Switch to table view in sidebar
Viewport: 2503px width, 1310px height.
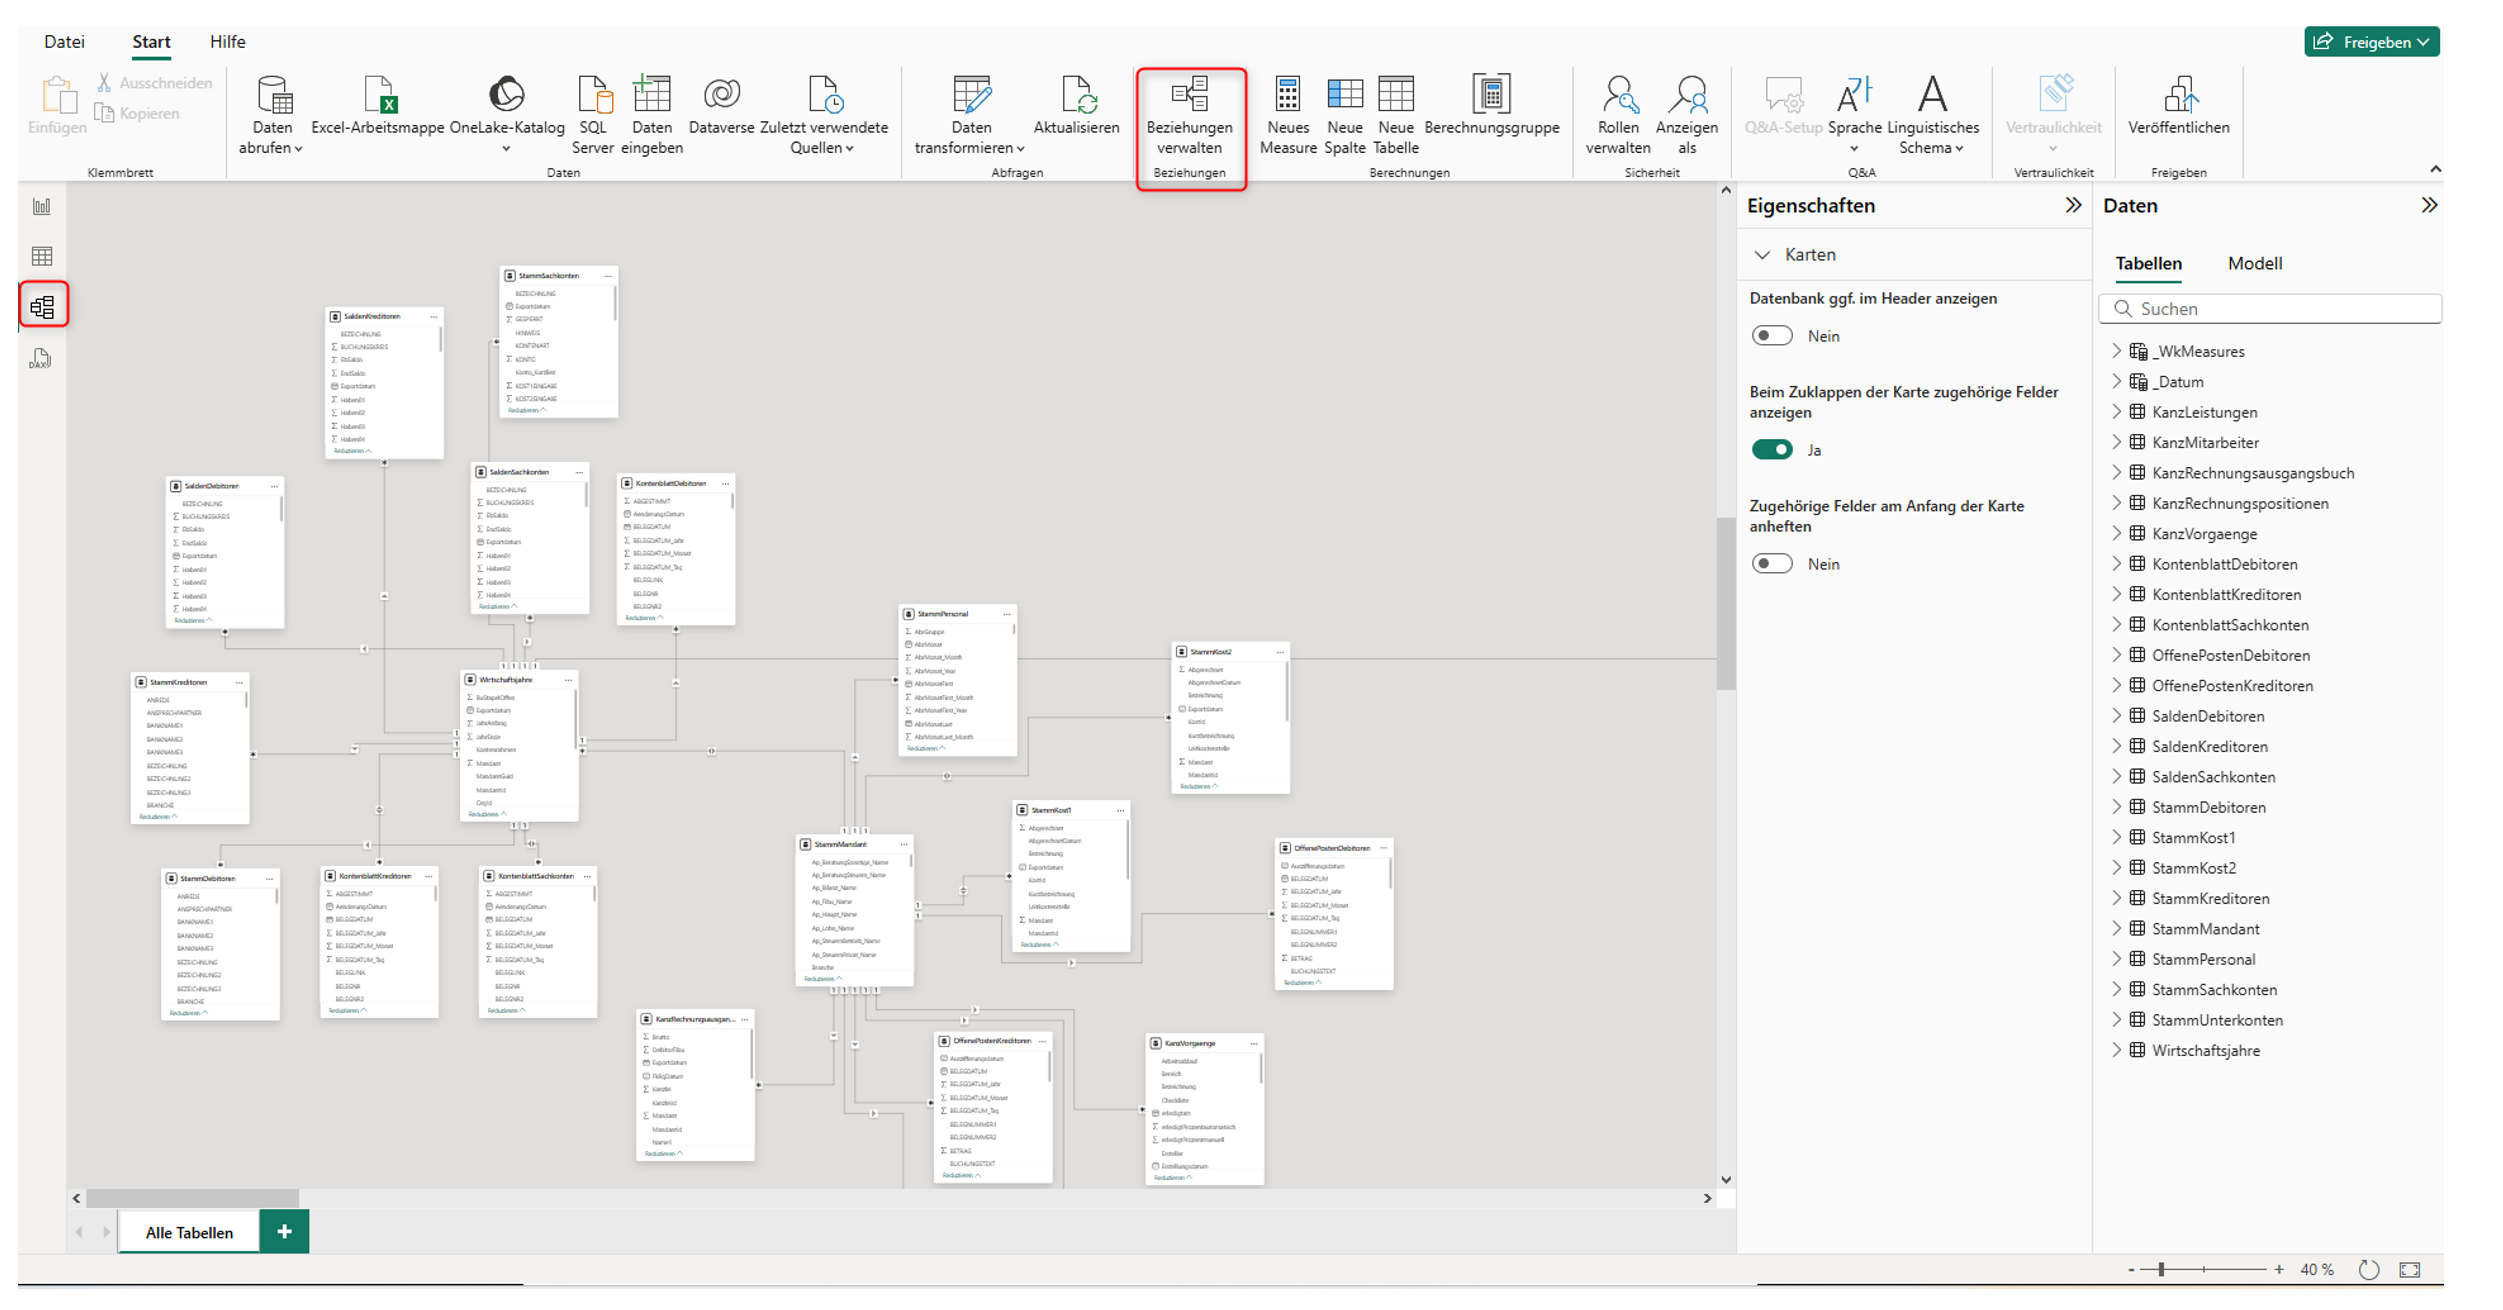[x=42, y=256]
